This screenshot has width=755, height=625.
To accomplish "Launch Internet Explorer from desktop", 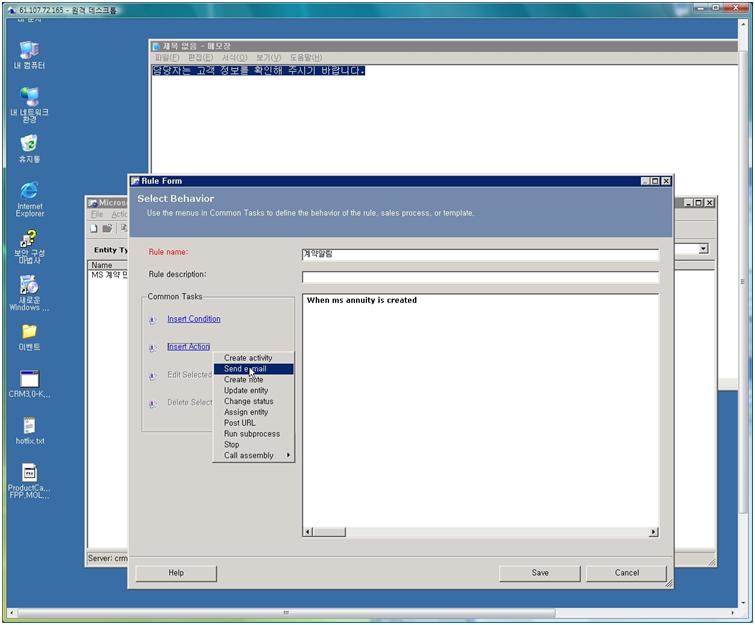I will [x=29, y=199].
